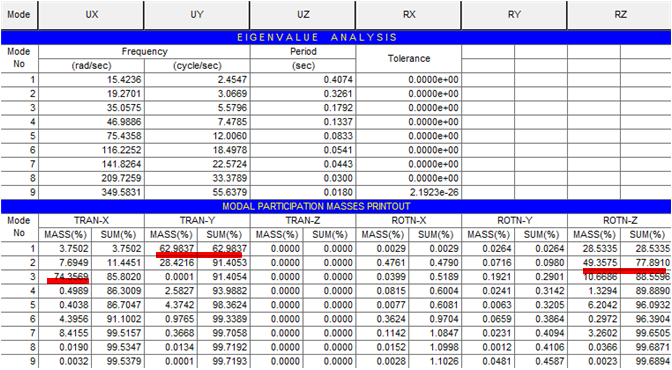Click the UZ column header button
This screenshot has width=672, height=370.
click(x=303, y=15)
